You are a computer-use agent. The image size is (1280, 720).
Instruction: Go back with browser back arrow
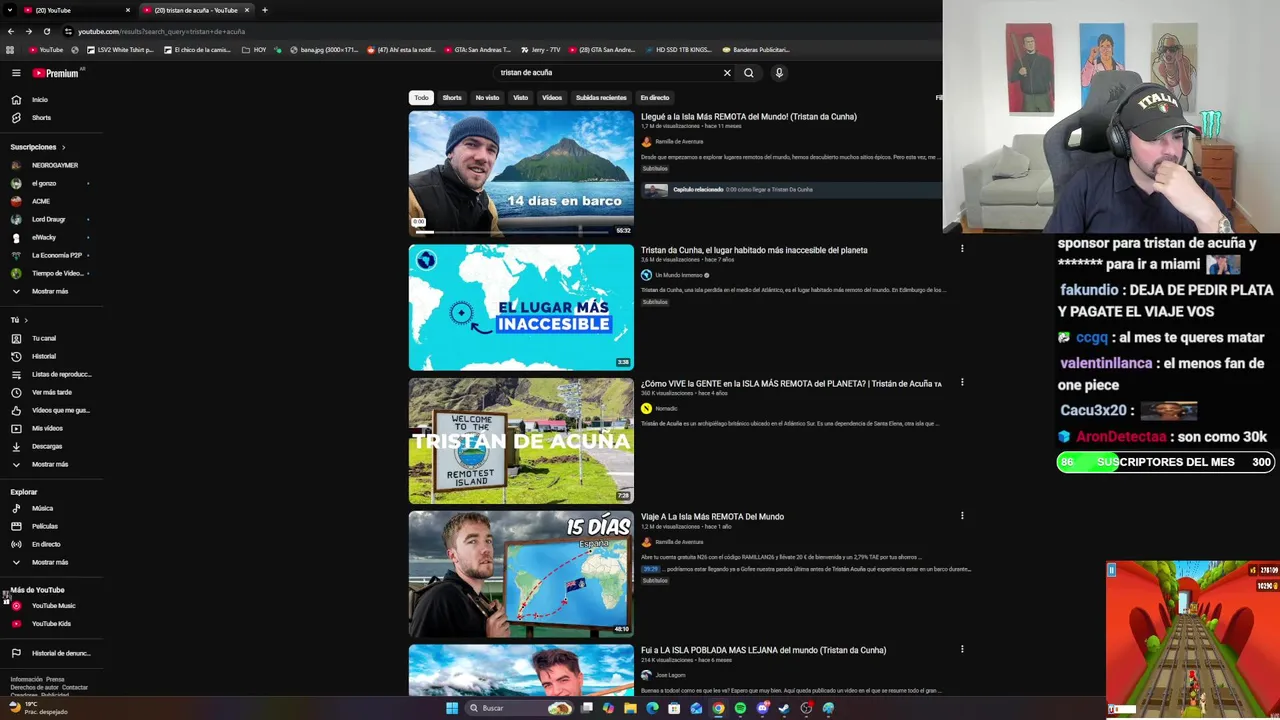click(x=10, y=31)
